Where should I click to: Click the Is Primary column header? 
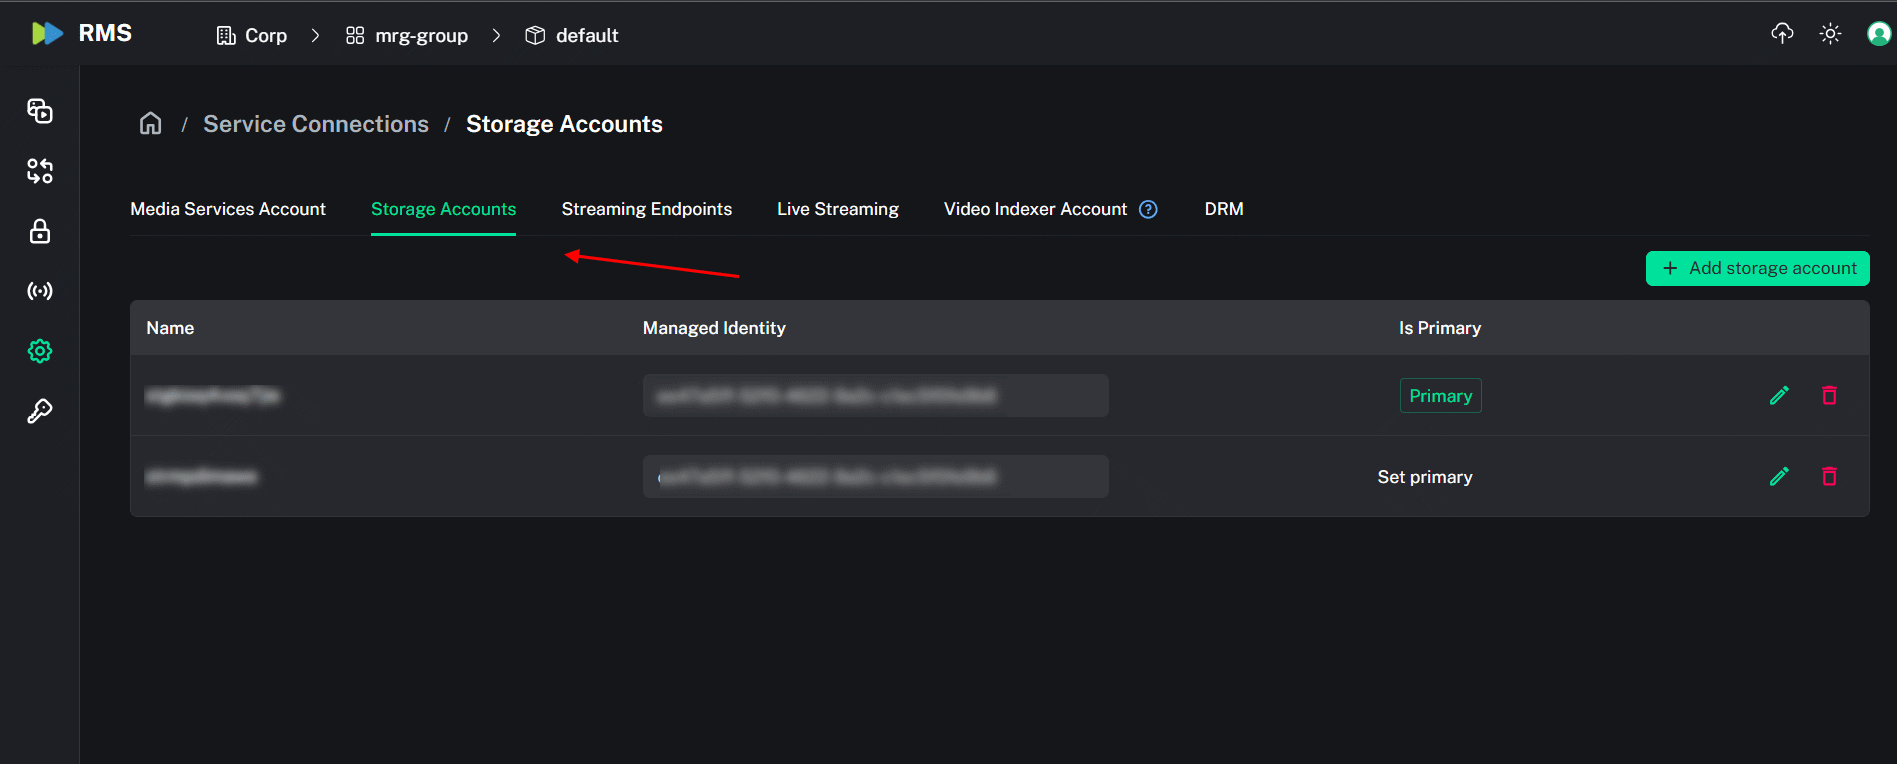1440,328
